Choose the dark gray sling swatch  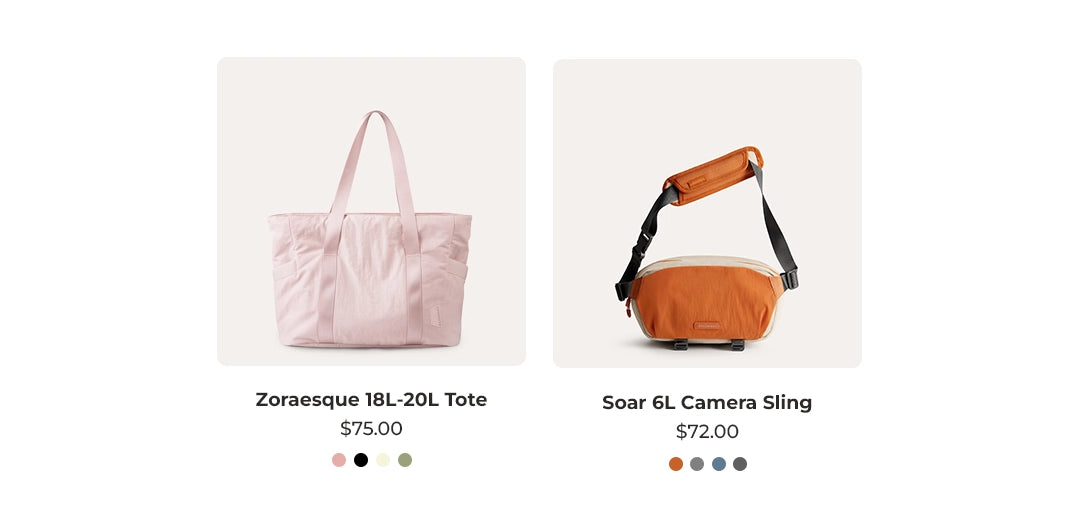[x=740, y=464]
